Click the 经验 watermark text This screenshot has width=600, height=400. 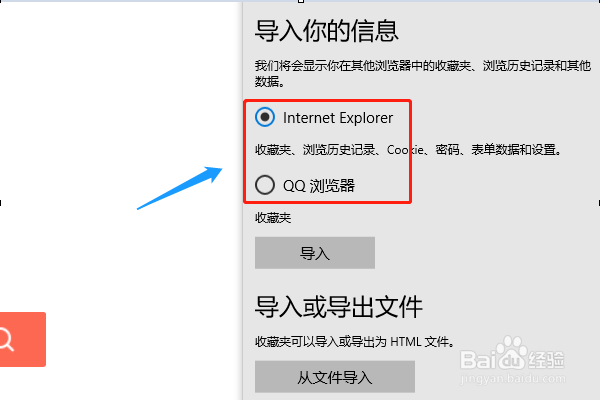tap(546, 360)
